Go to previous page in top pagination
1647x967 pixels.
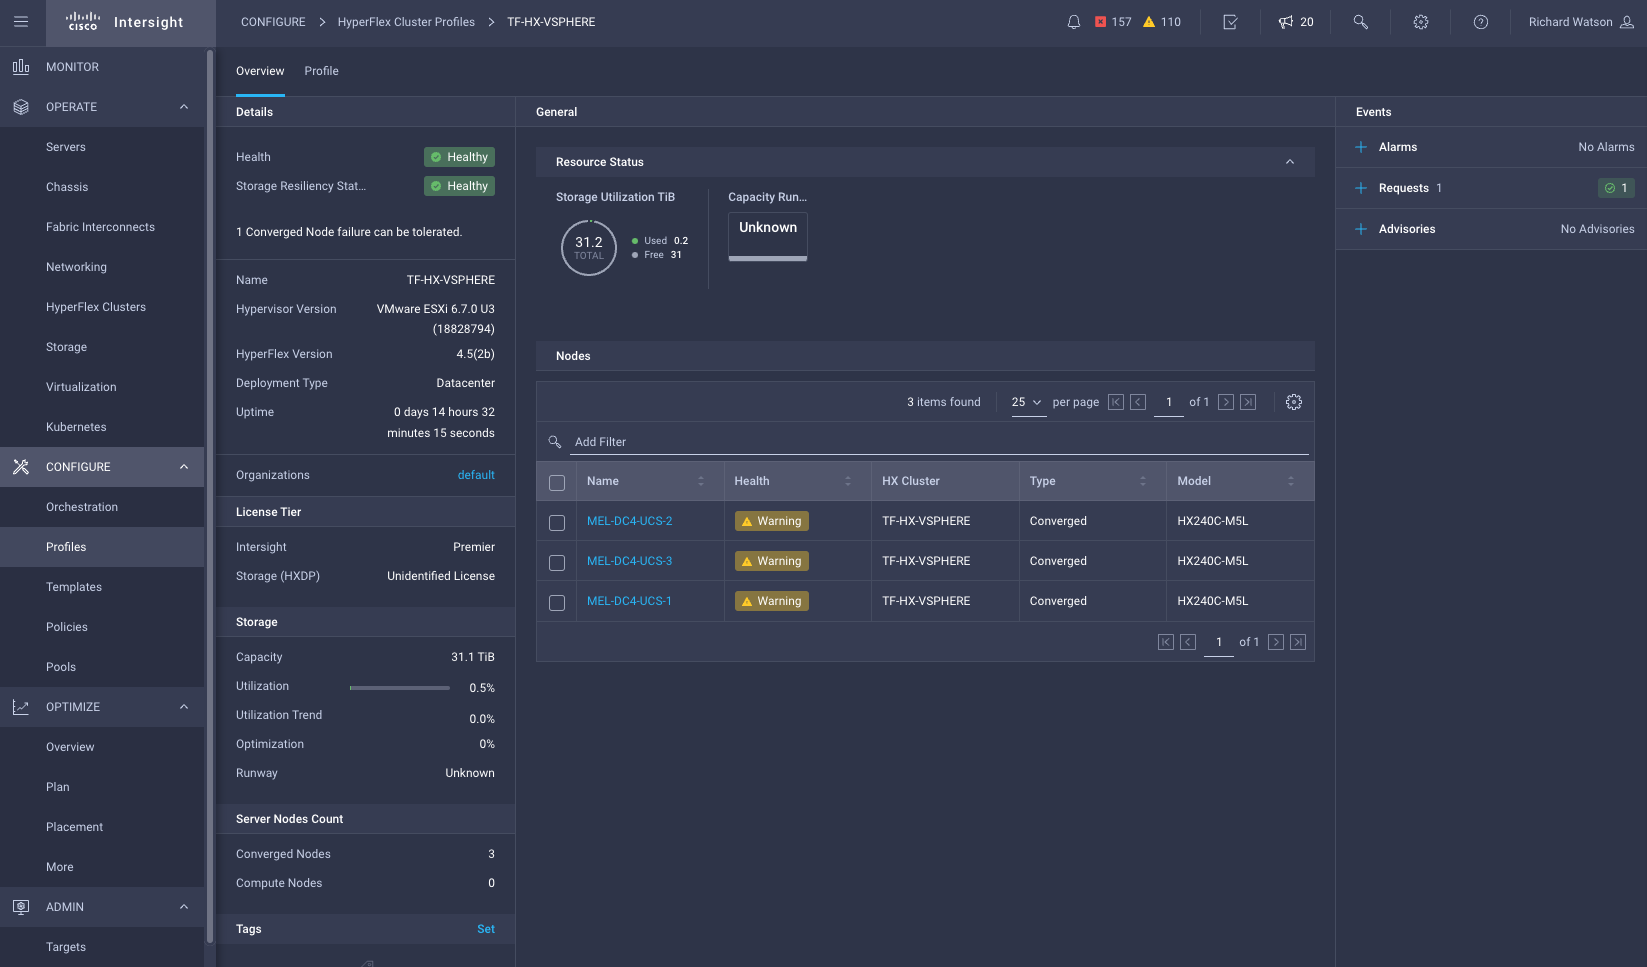[x=1138, y=402]
